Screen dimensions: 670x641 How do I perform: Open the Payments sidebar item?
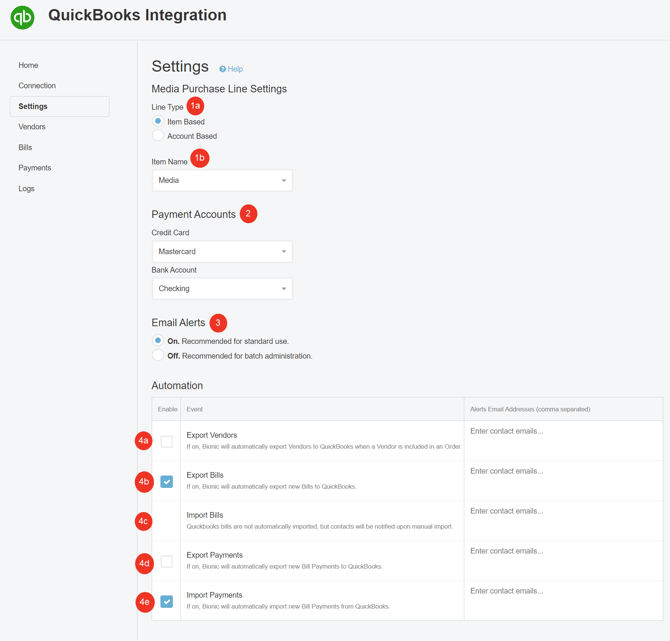[x=35, y=168]
